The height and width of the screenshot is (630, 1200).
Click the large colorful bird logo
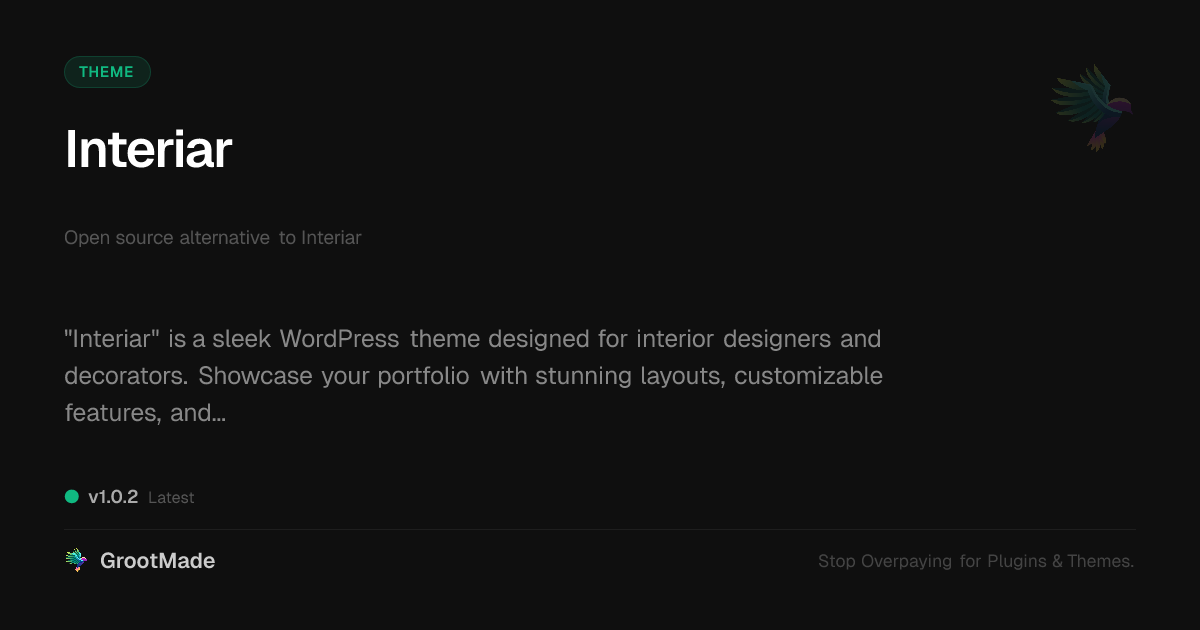click(x=1092, y=107)
